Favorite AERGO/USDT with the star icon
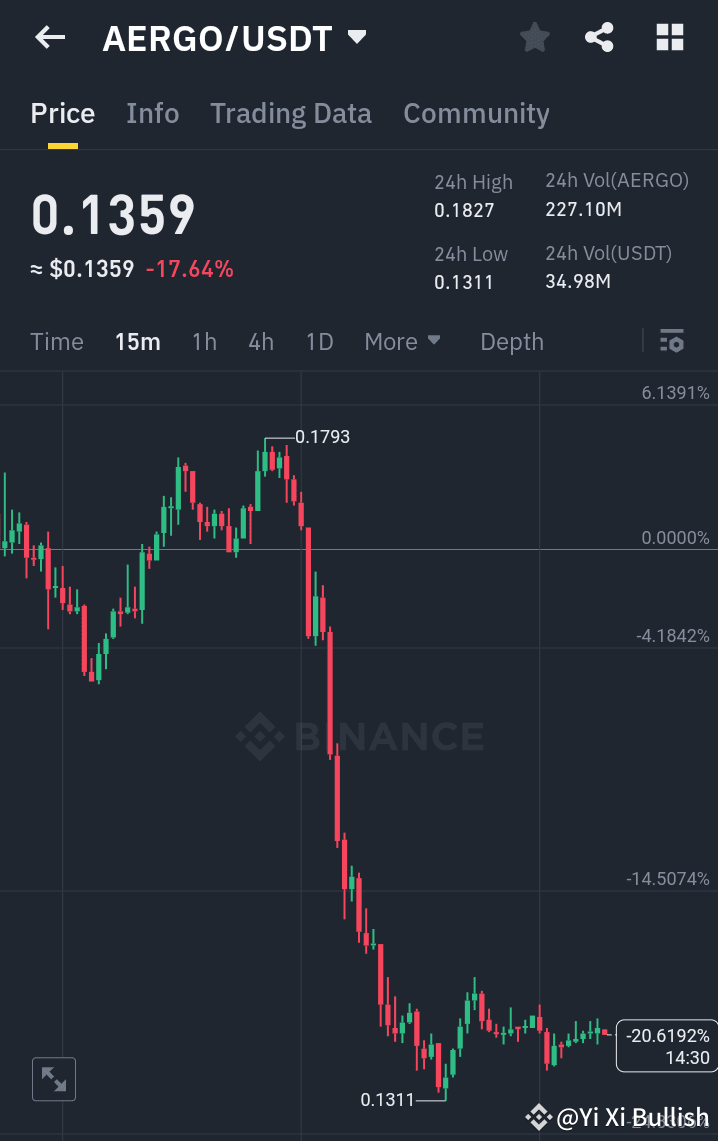The image size is (718, 1141). (534, 37)
